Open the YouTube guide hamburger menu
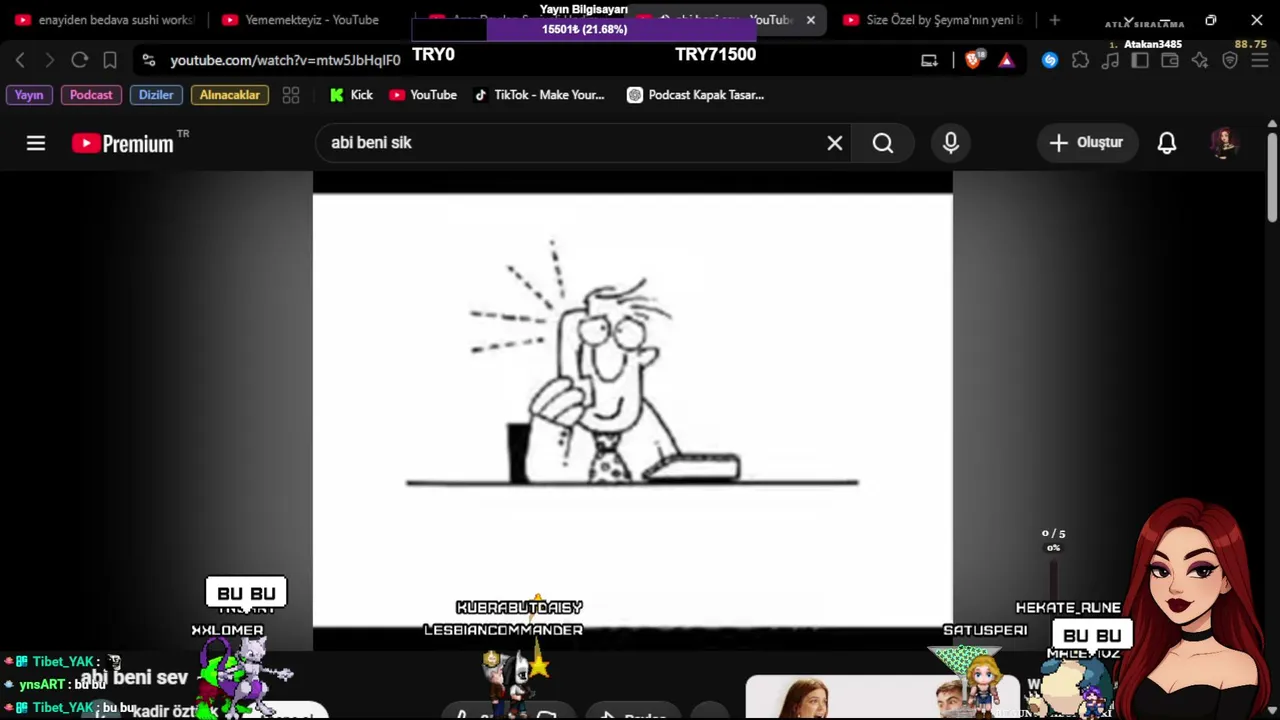The image size is (1280, 720). point(36,143)
